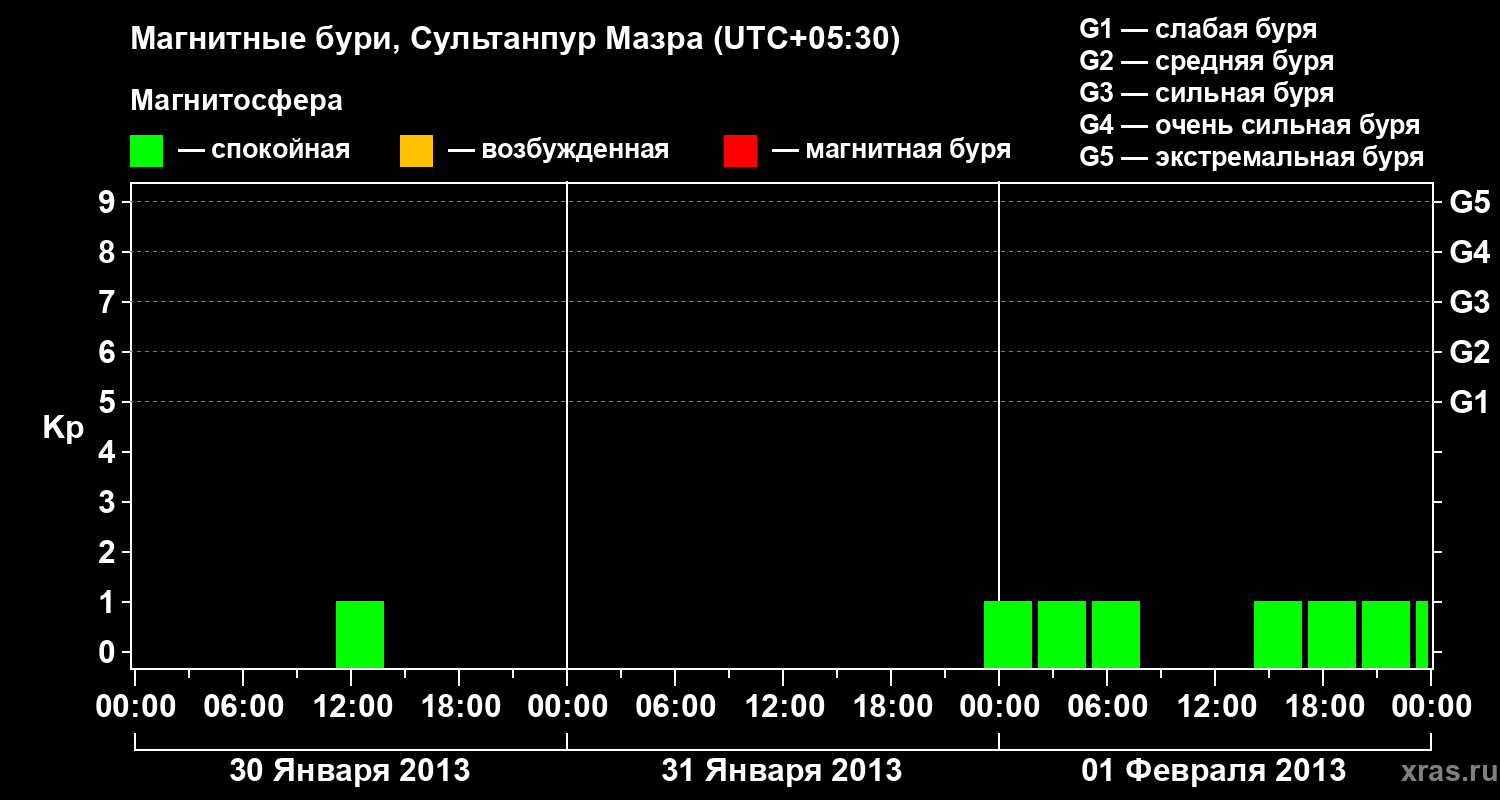Viewport: 1500px width, 800px height.
Task: Click the '01 Февраля 2013' date label
Action: point(1214,771)
